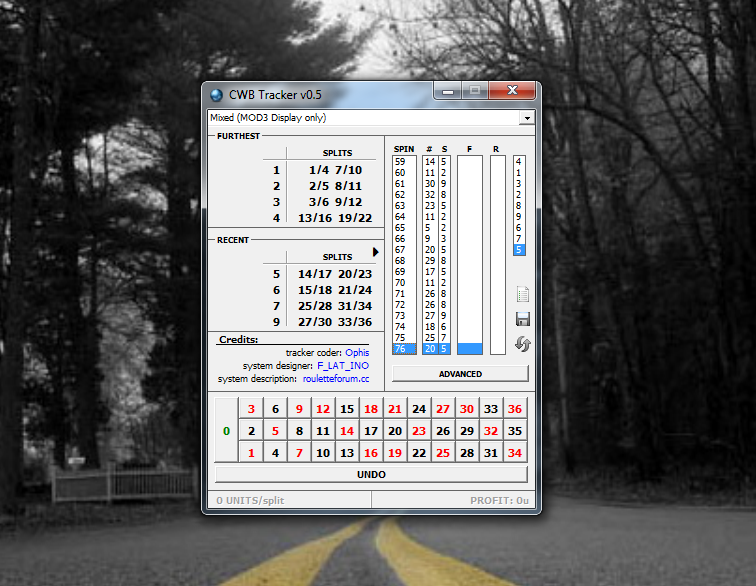This screenshot has height=586, width=756.
Task: Click red number 14 on the board
Action: pos(347,431)
